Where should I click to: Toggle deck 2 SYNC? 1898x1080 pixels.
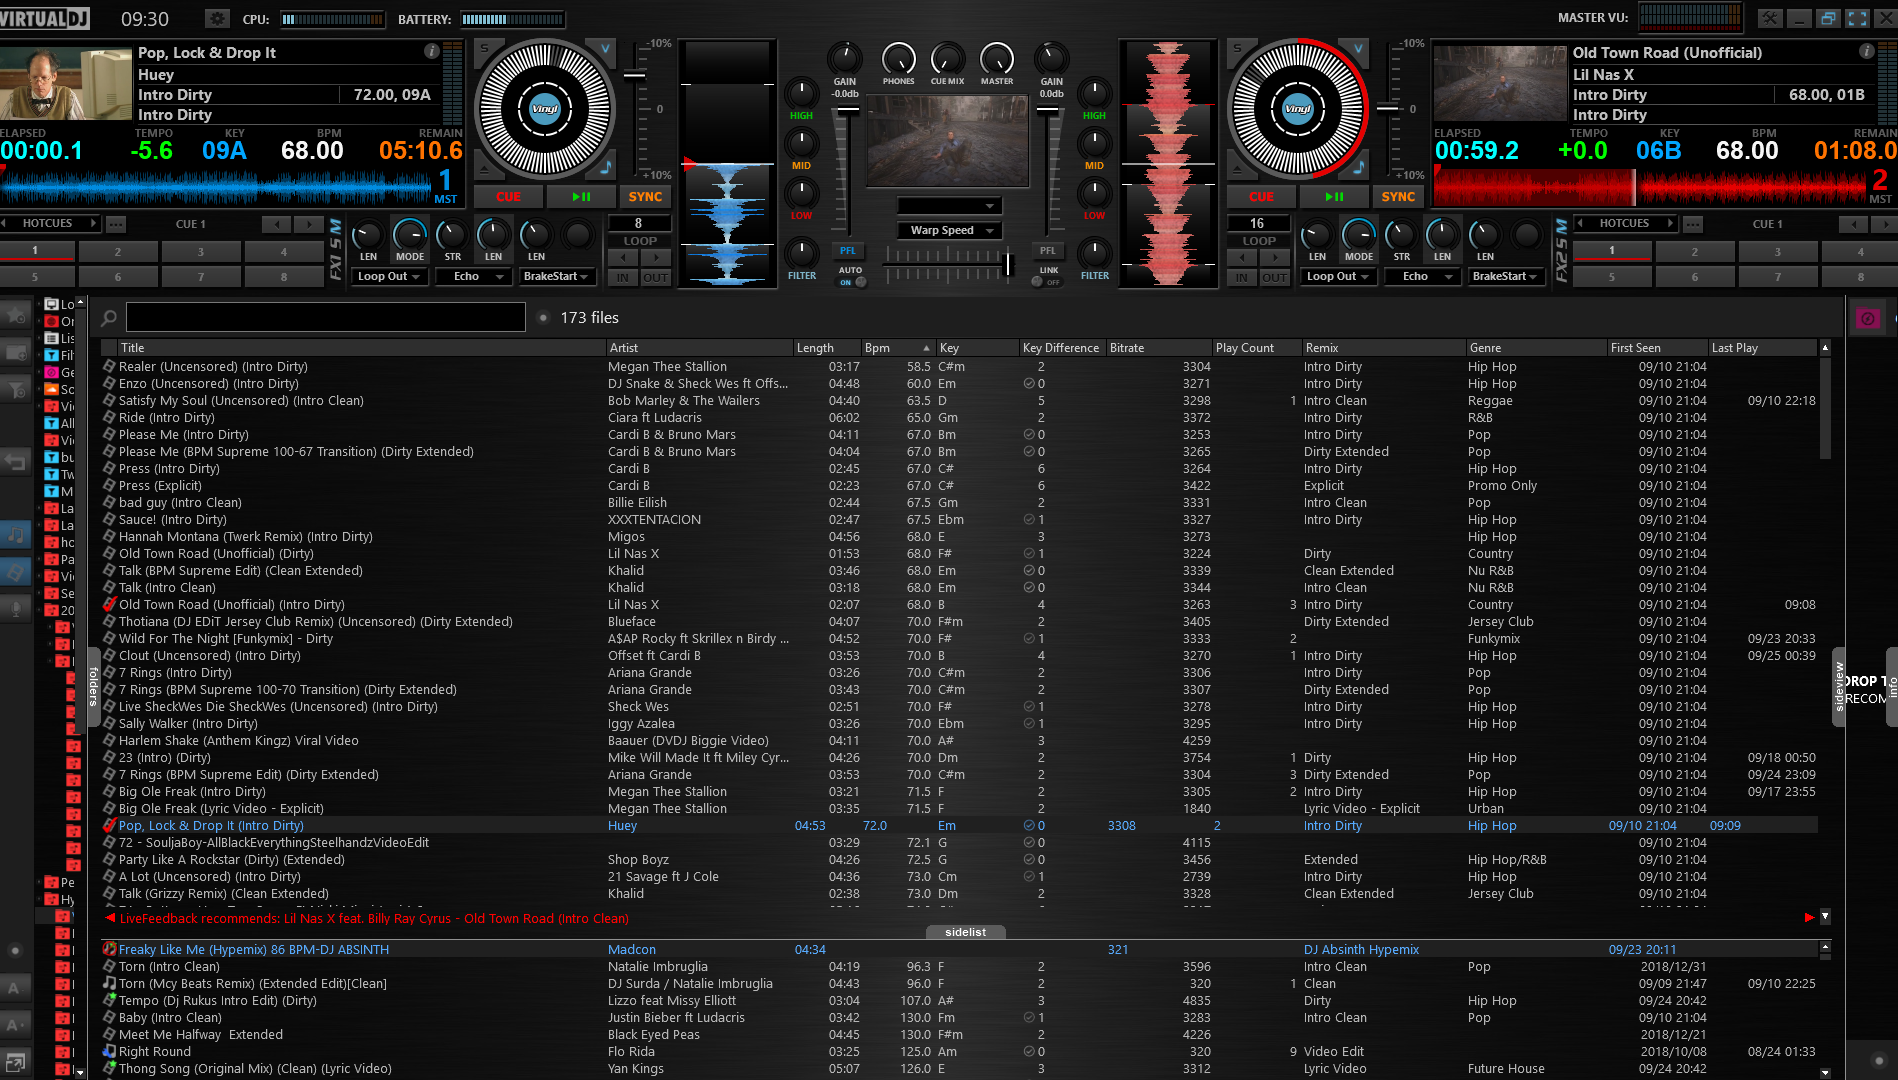(1398, 197)
